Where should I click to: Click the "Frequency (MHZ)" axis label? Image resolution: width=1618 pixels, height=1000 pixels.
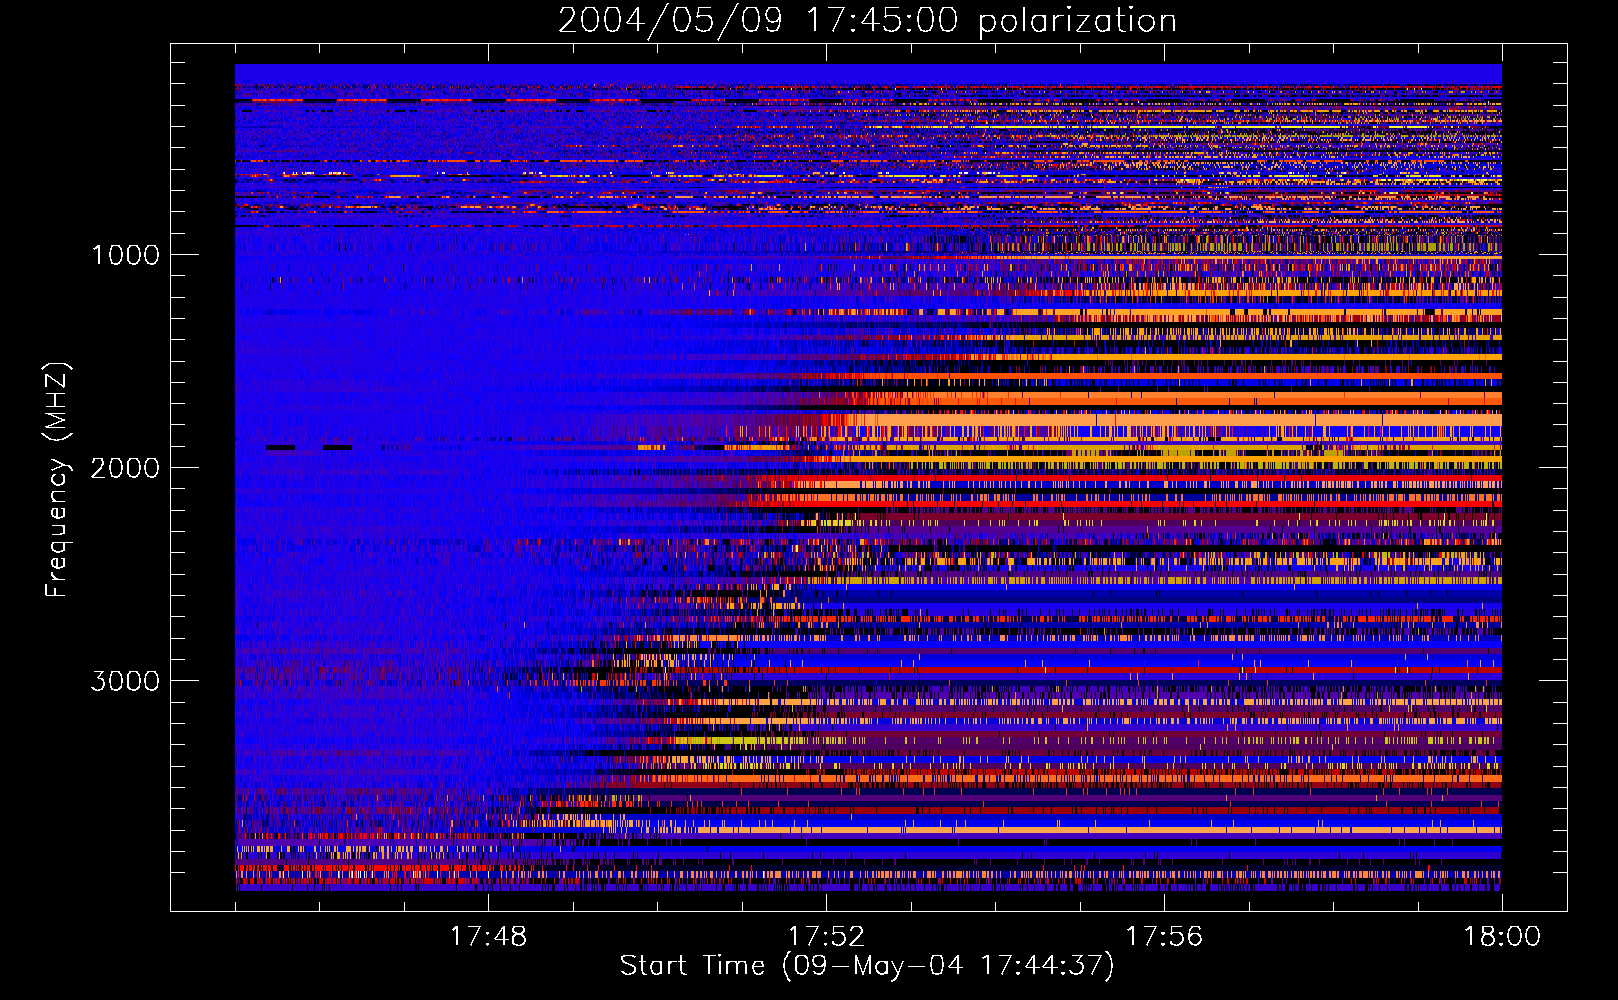pyautogui.click(x=57, y=480)
